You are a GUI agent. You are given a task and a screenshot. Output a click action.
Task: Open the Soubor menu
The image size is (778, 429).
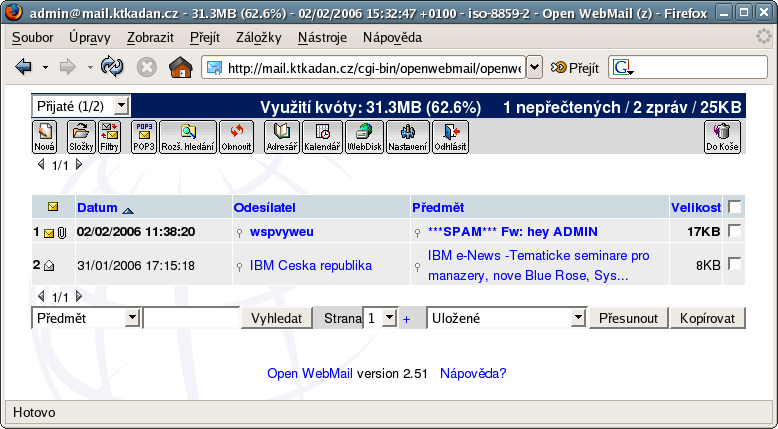pos(33,37)
